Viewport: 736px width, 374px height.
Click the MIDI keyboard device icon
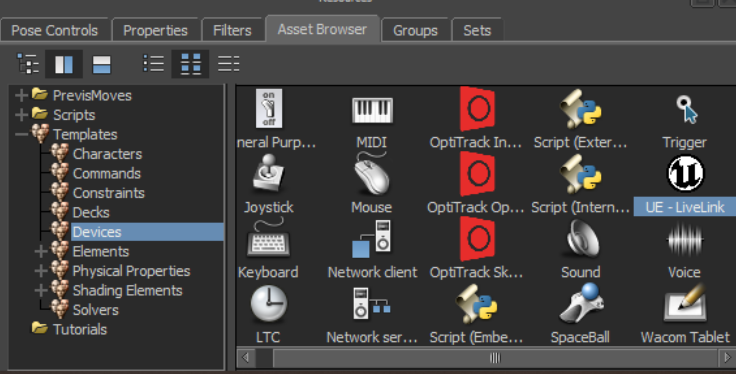pyautogui.click(x=372, y=111)
